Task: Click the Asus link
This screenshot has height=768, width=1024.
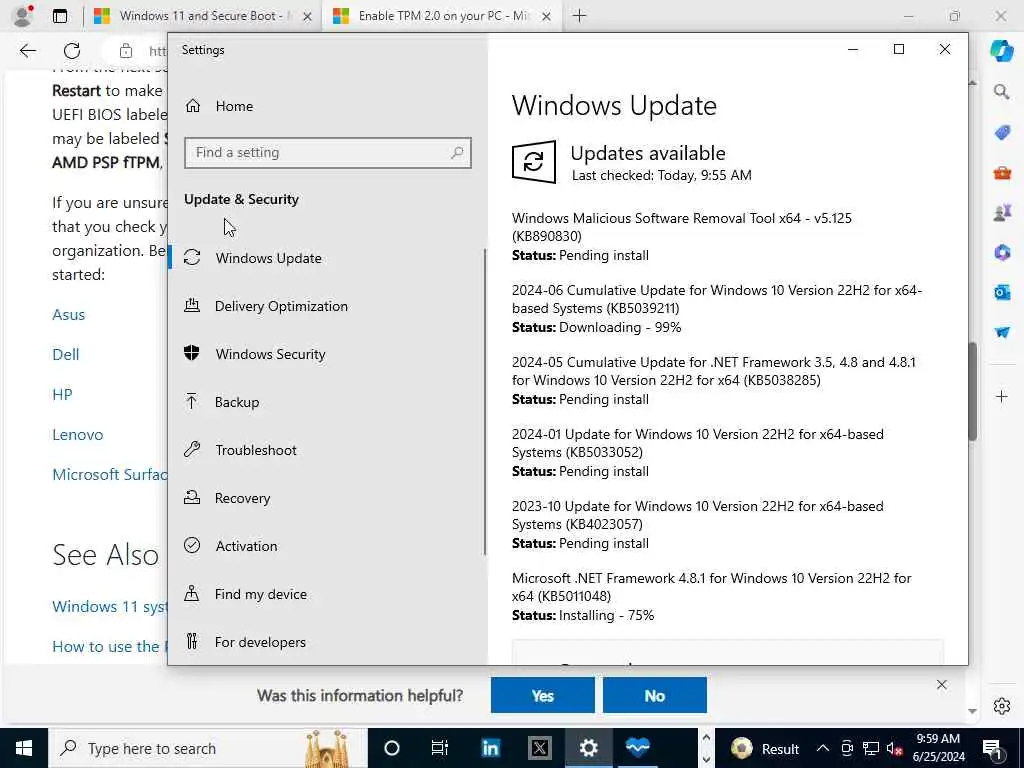Action: tap(69, 315)
